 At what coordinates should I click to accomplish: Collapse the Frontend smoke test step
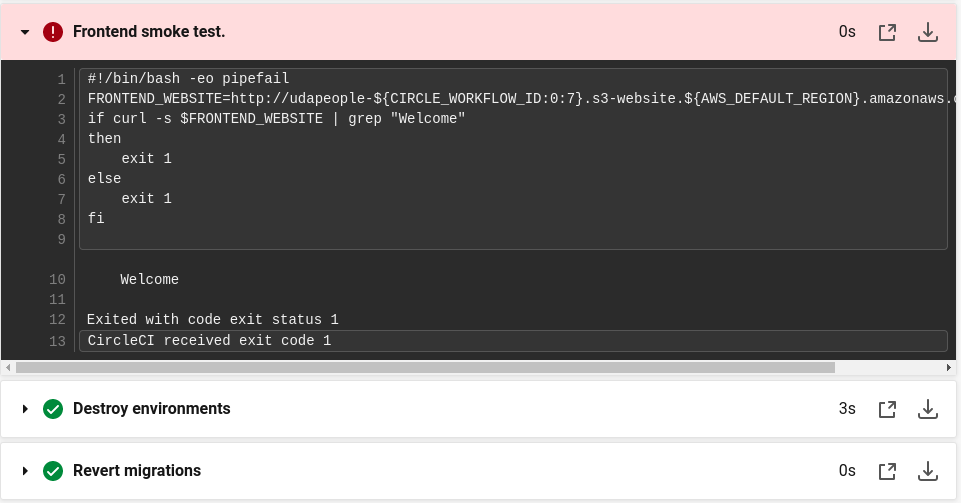[x=25, y=32]
